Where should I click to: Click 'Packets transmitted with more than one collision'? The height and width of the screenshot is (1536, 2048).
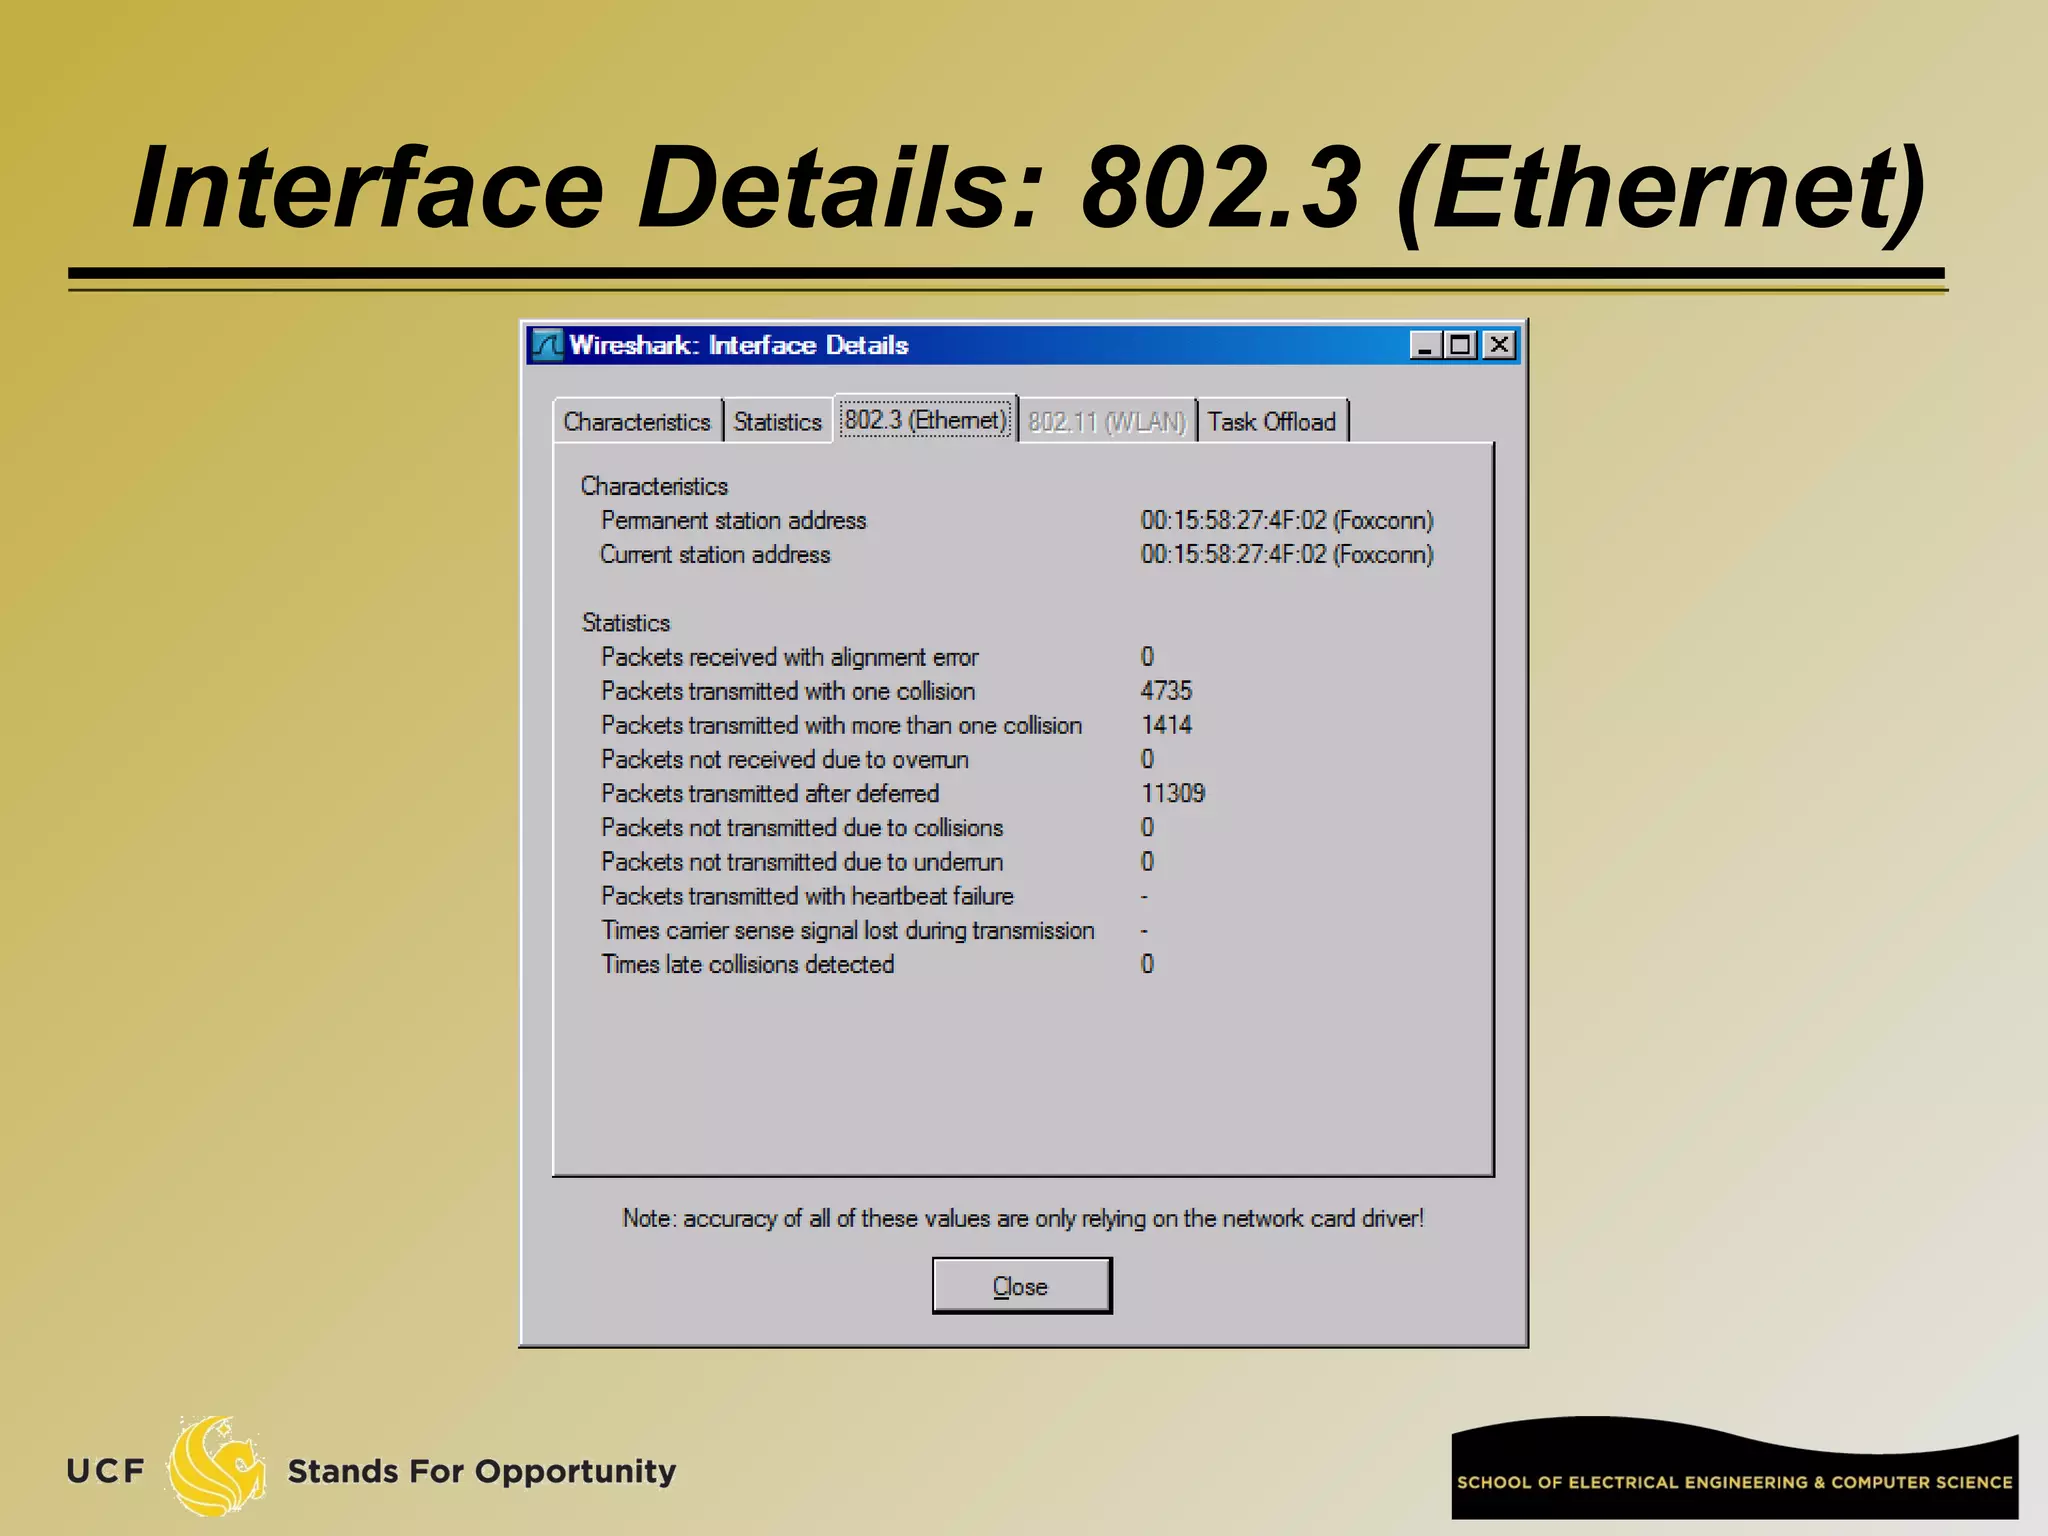[x=841, y=725]
